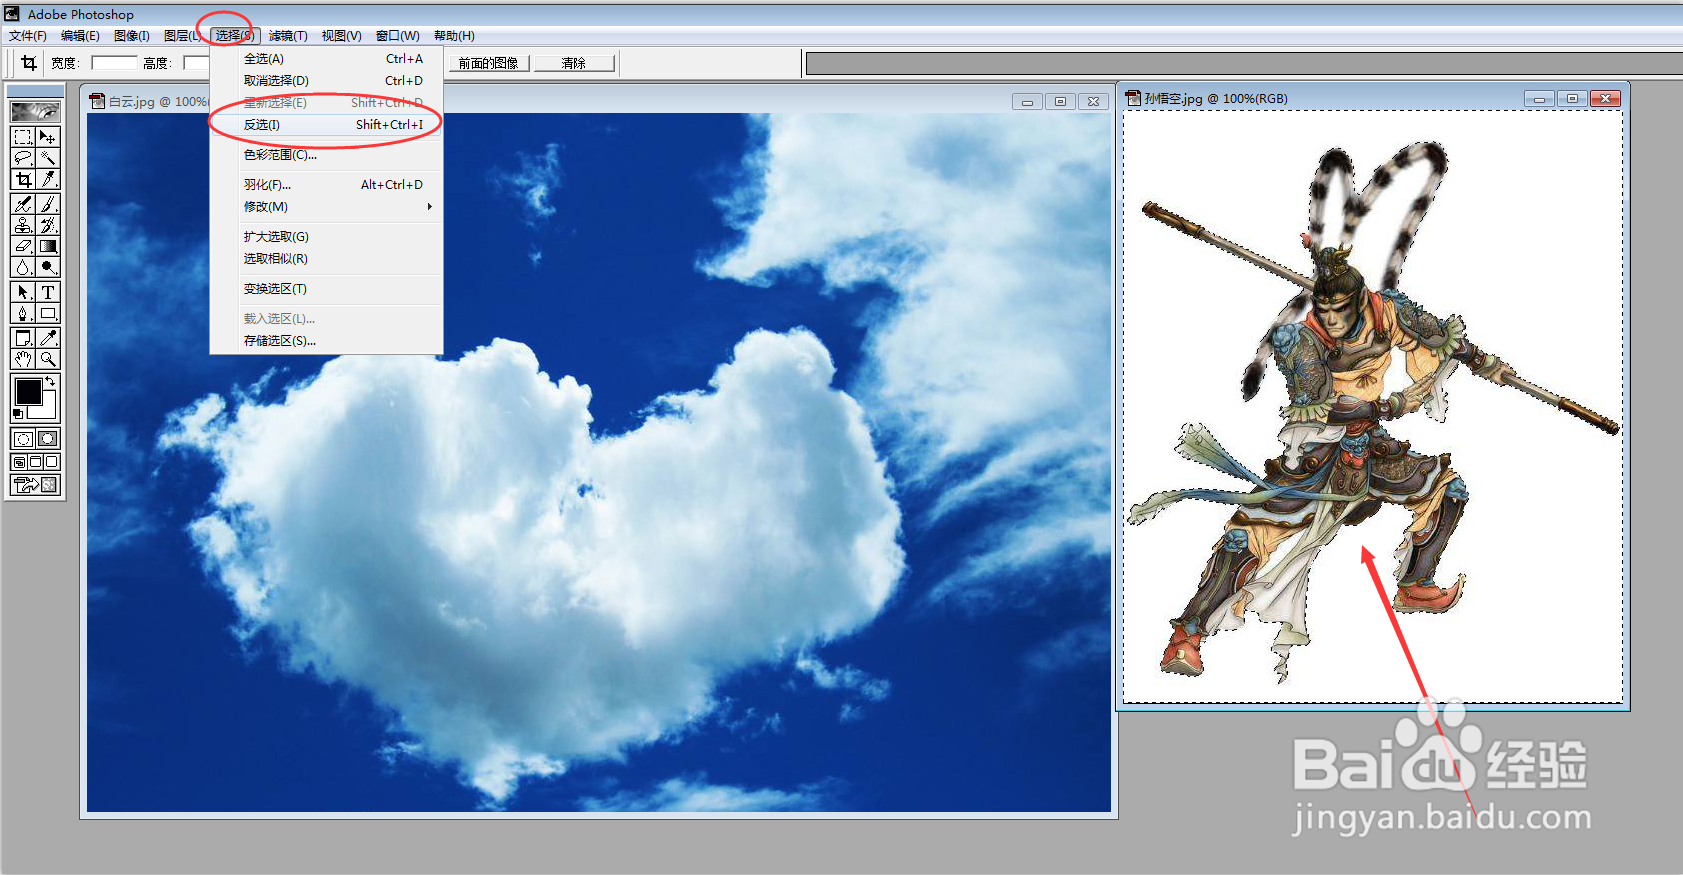
Task: Select the Clone Stamp tool
Action: click(23, 225)
